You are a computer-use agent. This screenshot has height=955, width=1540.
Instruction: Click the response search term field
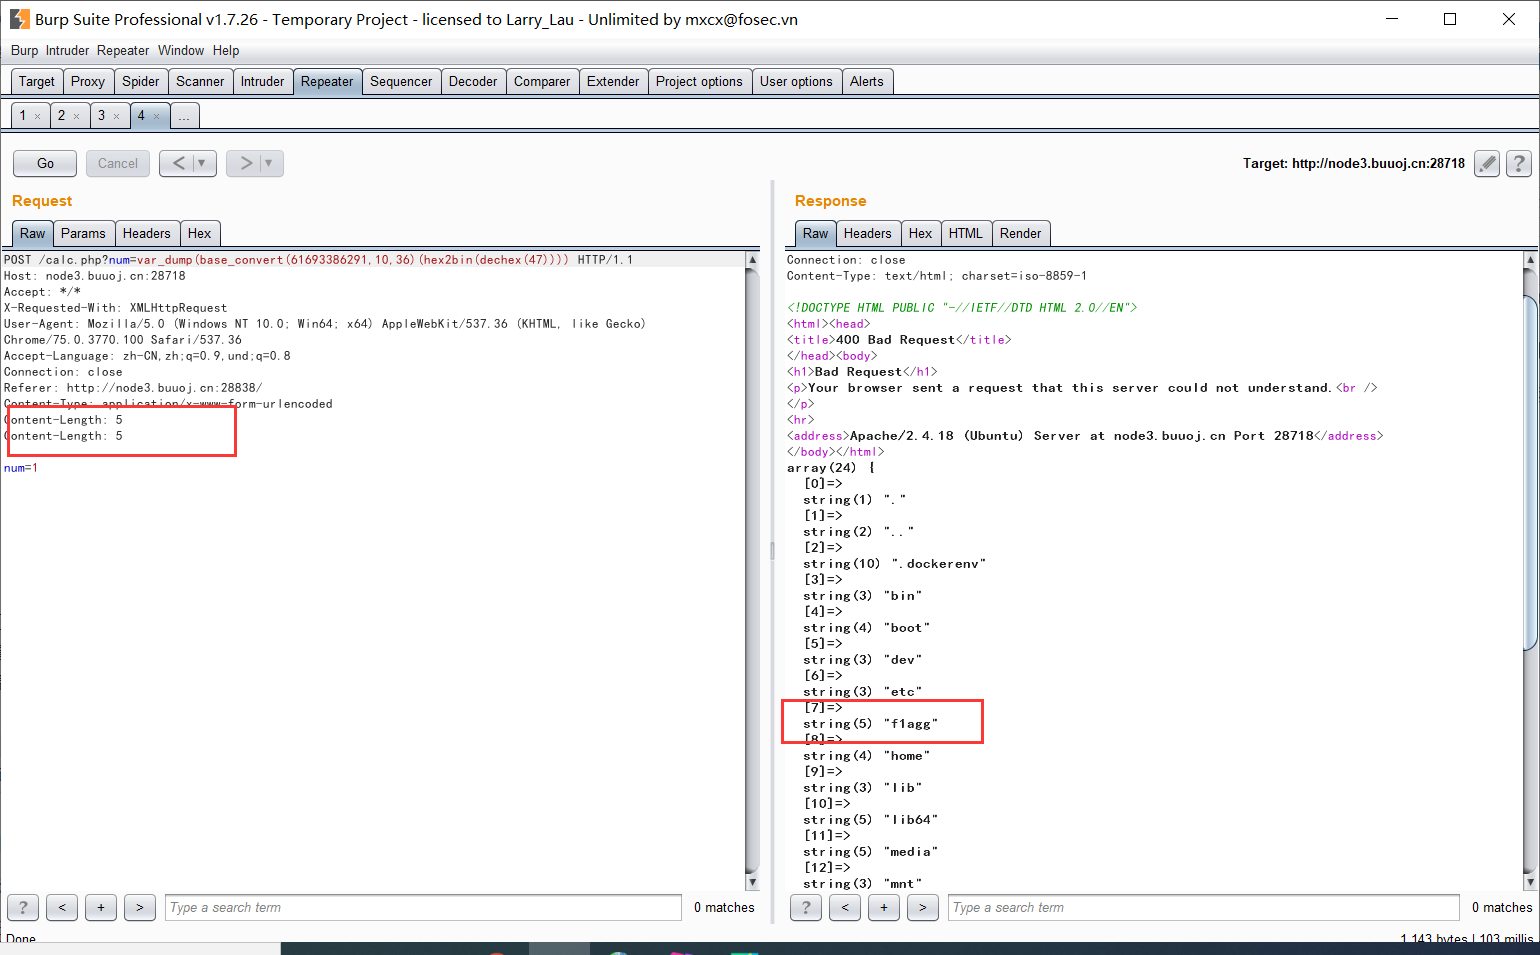click(x=1204, y=907)
